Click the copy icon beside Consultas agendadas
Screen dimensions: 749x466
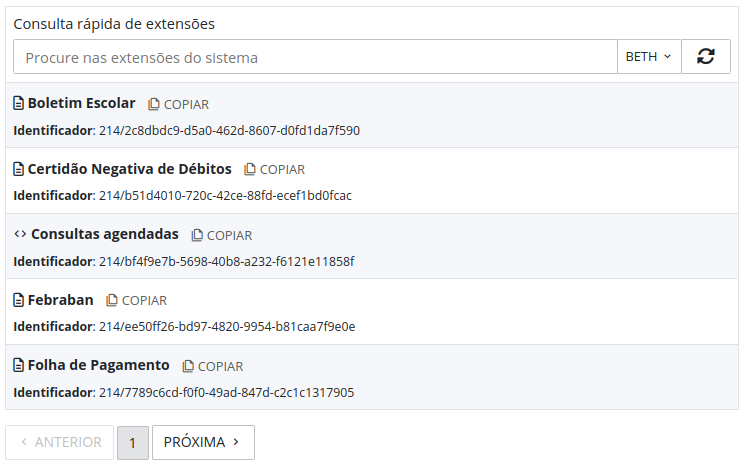tap(197, 235)
